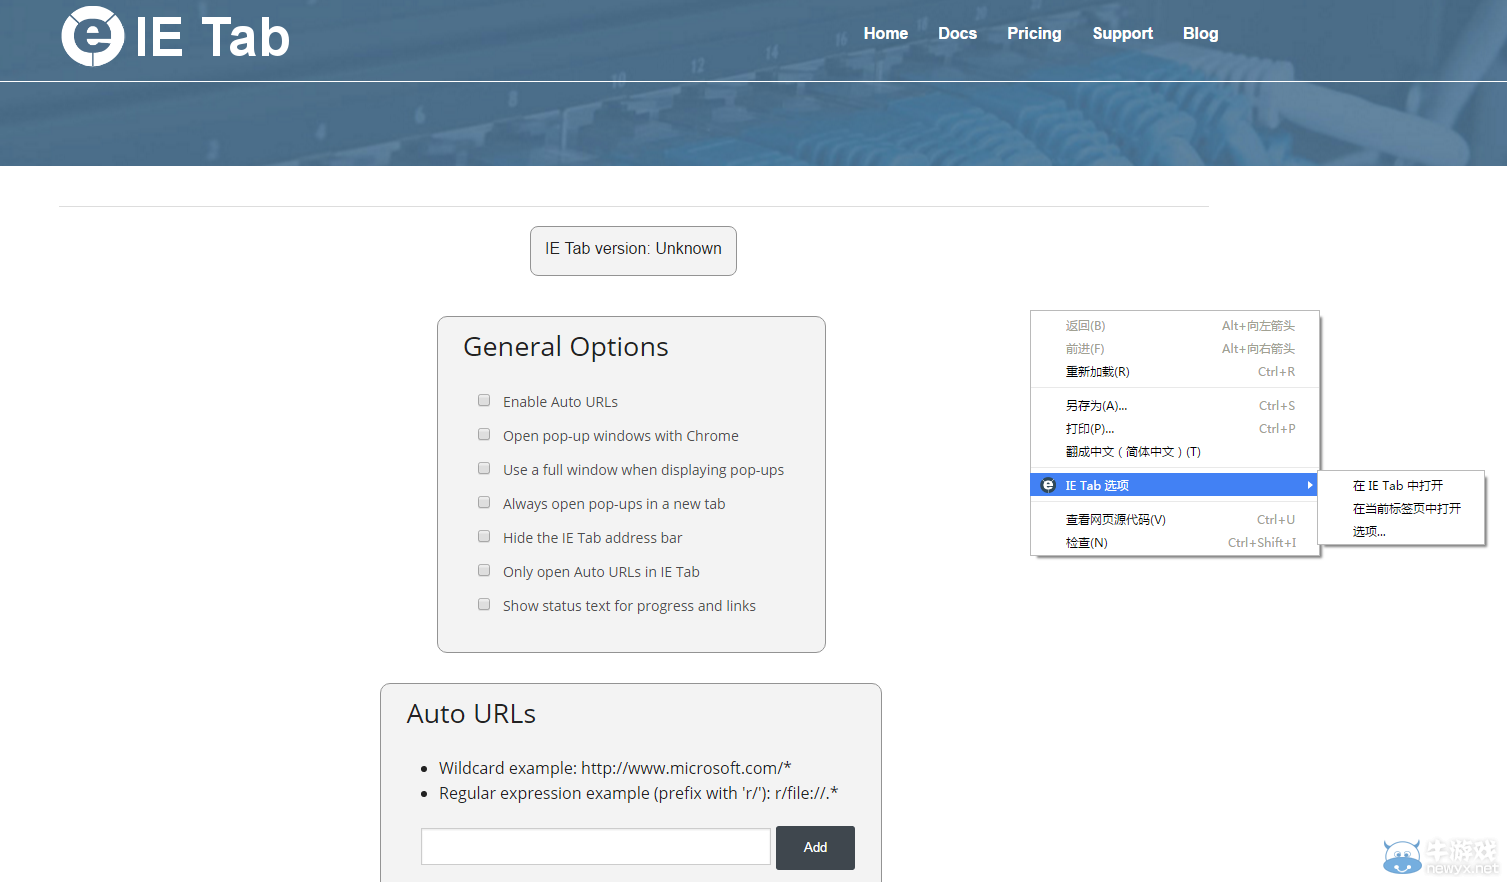Choose 翻成中文（简体中文）(T) entry
The width and height of the screenshot is (1507, 882).
[1175, 451]
